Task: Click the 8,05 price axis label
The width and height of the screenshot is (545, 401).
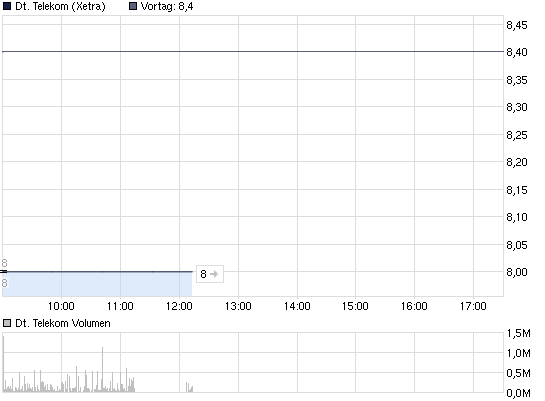Action: [516, 245]
